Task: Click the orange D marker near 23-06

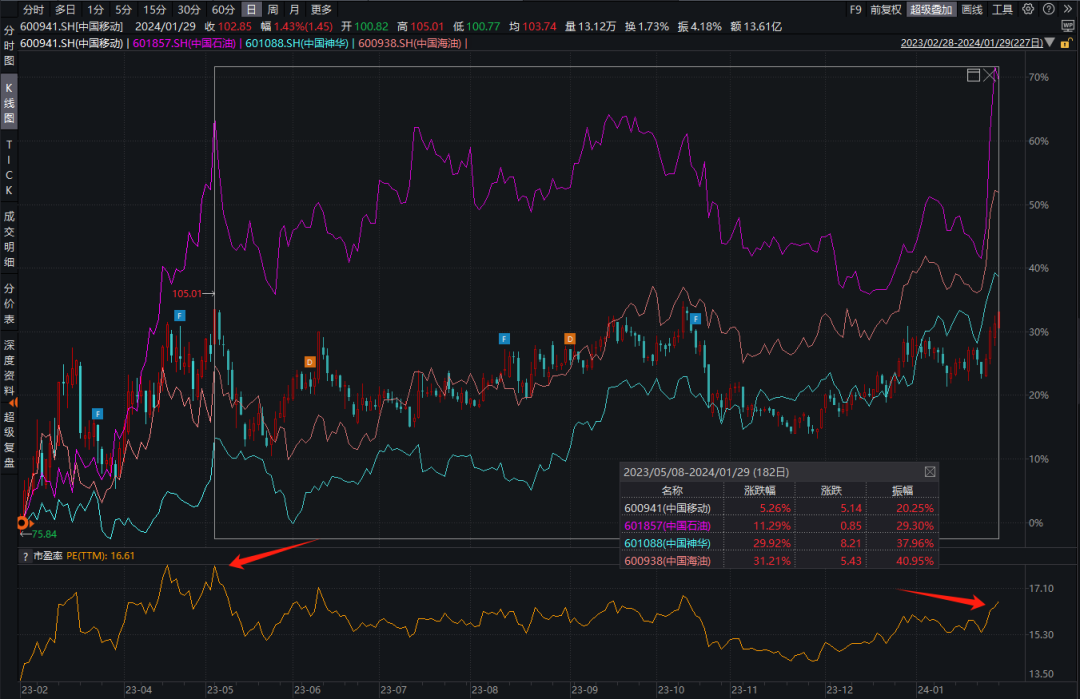Action: click(310, 361)
